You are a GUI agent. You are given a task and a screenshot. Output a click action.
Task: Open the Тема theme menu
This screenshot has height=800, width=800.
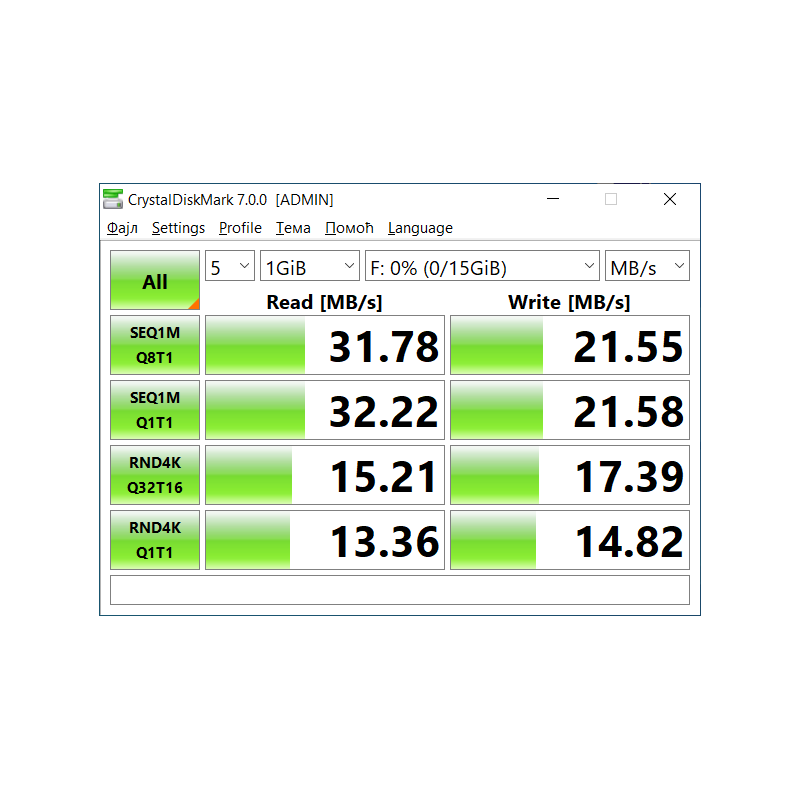(x=292, y=228)
